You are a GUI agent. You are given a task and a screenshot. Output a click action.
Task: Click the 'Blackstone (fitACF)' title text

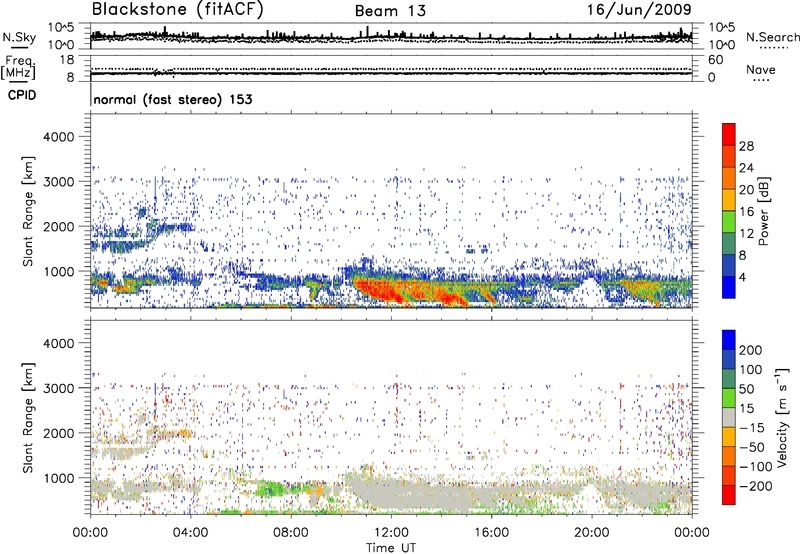[178, 10]
